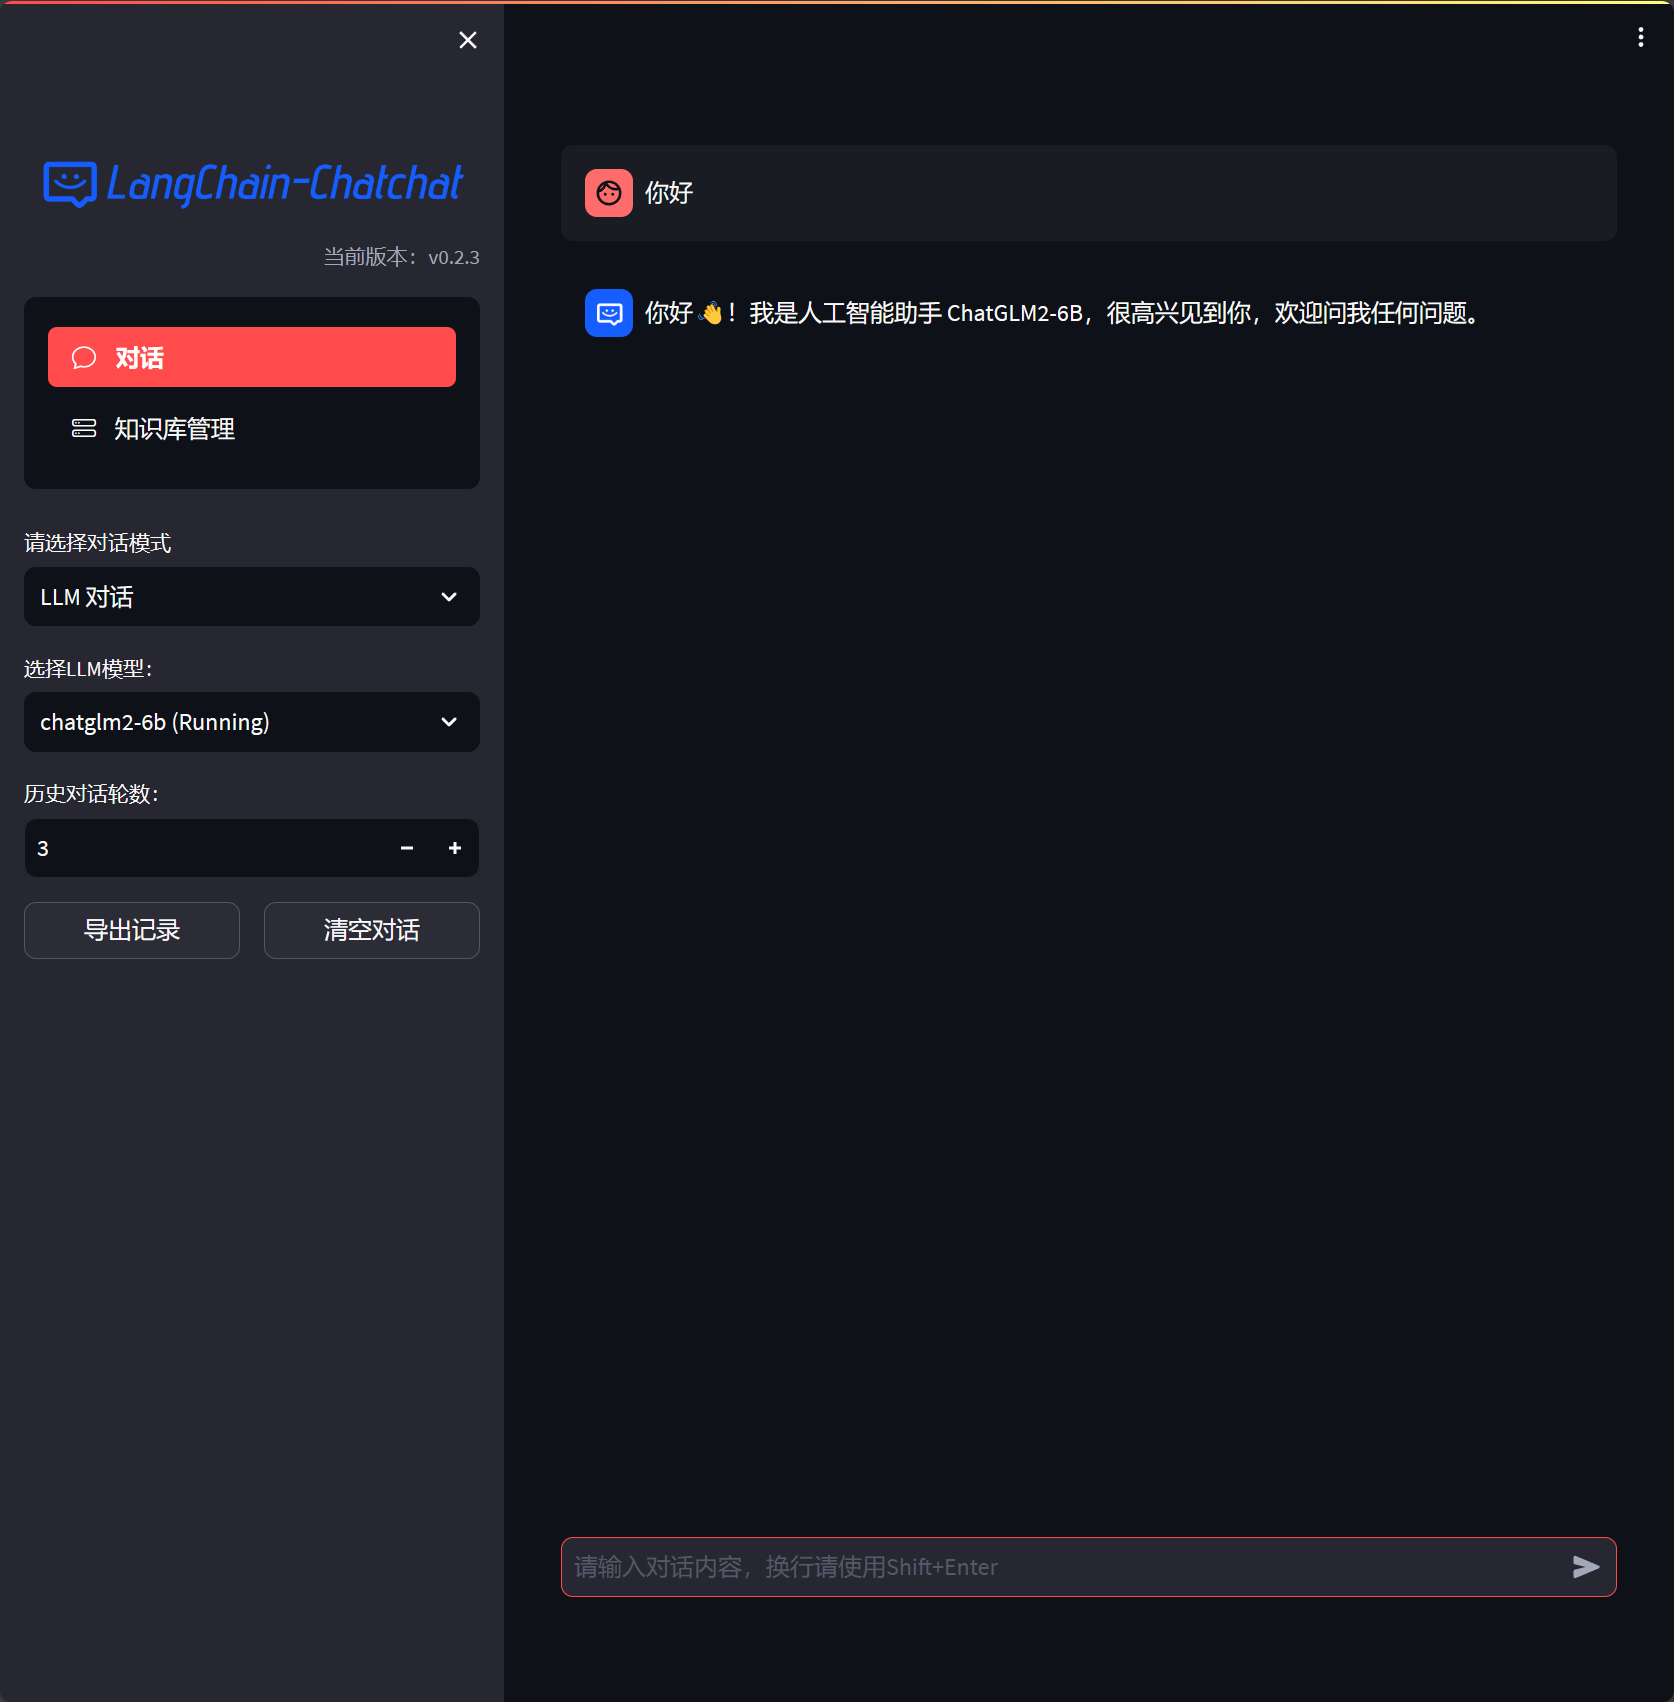
Task: Open the 知识库管理 menu item
Action: click(174, 429)
